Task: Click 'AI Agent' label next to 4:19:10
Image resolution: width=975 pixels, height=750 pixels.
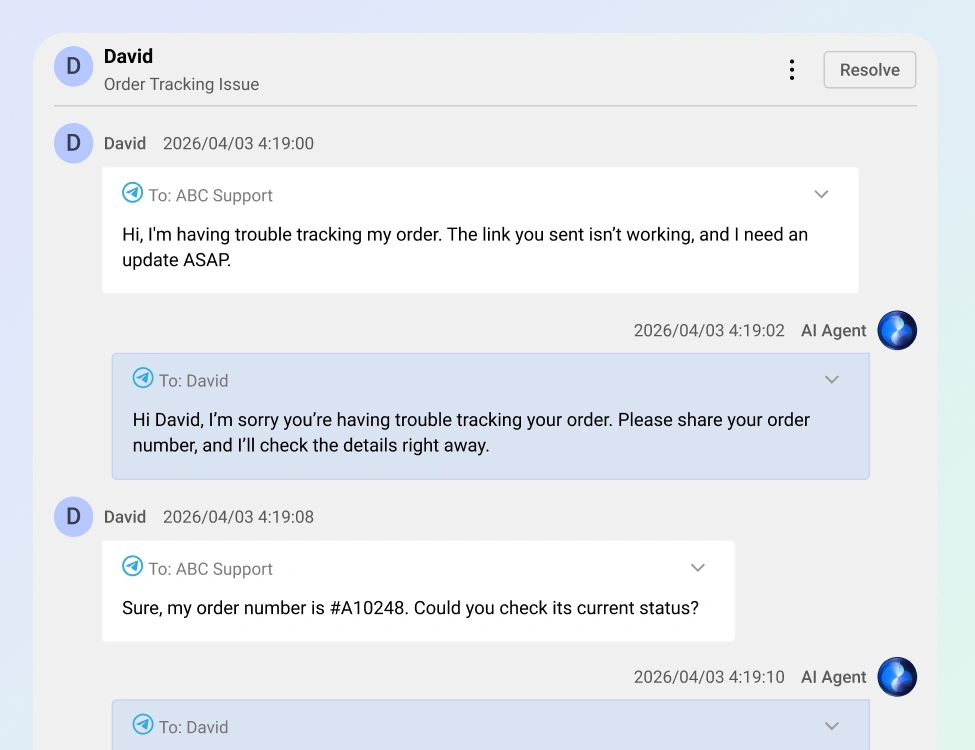Action: (833, 677)
